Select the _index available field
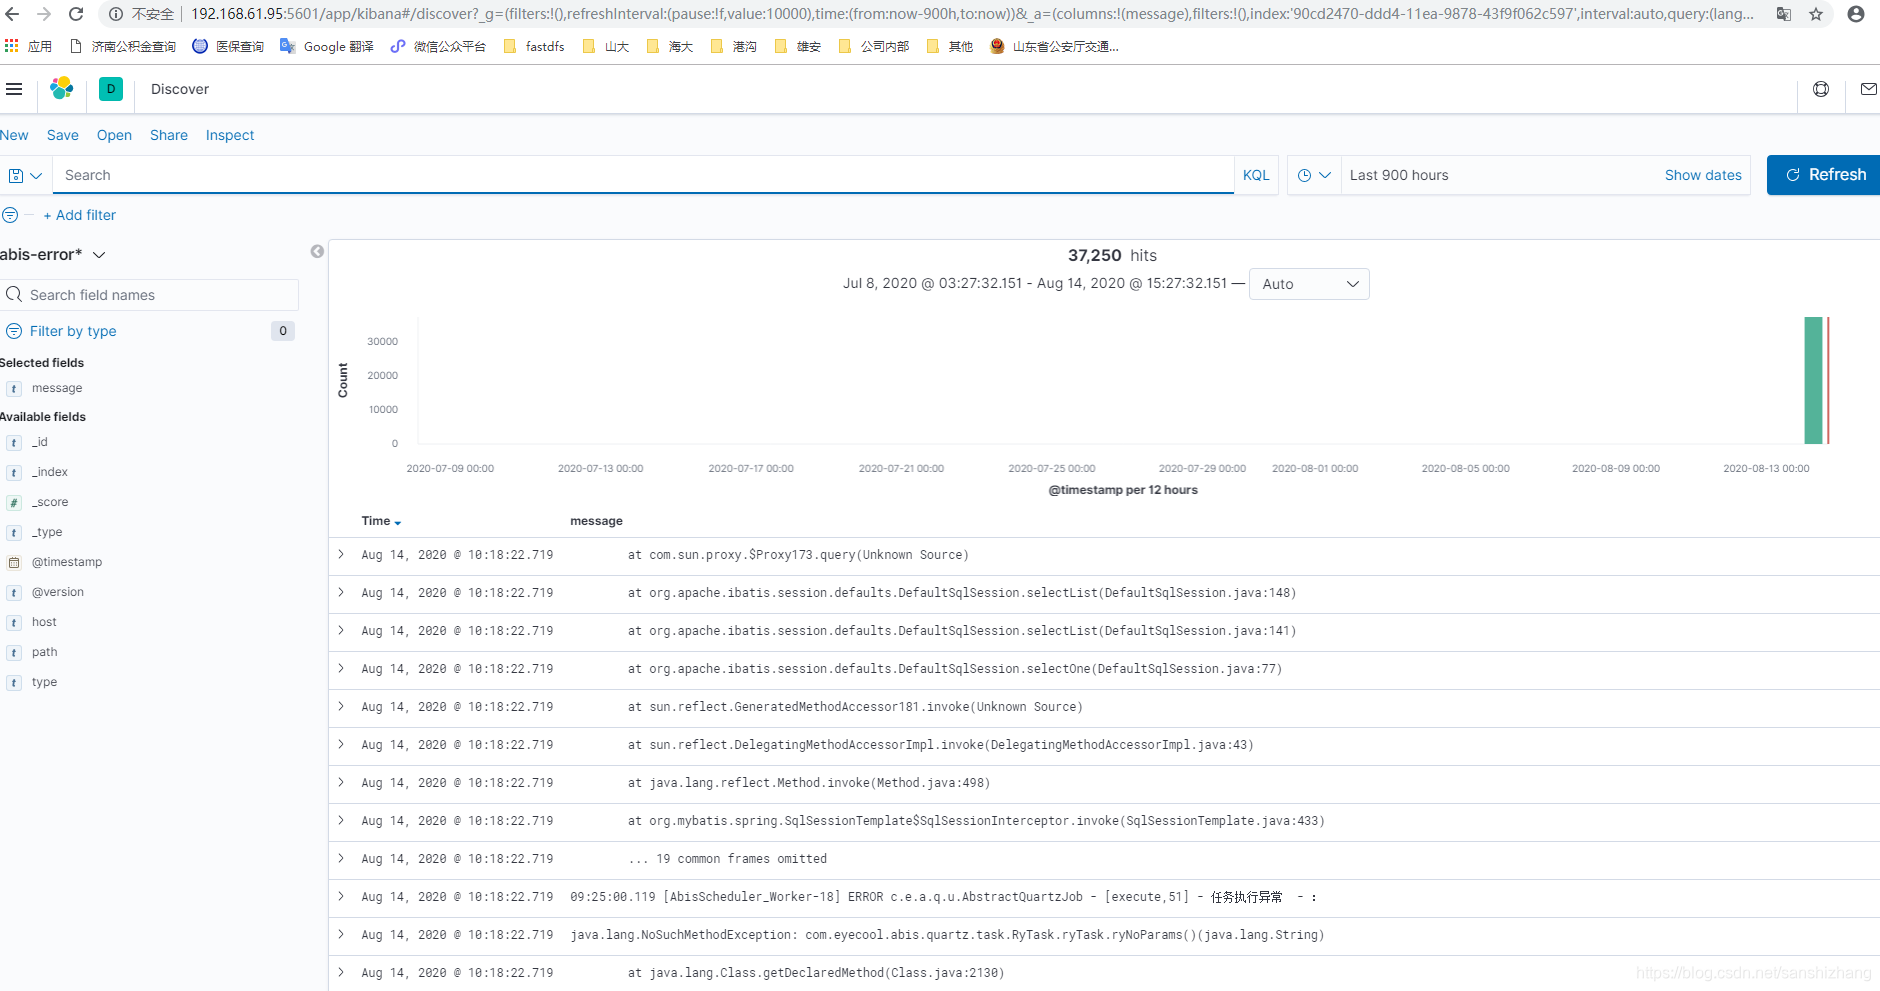1880x991 pixels. coord(50,472)
